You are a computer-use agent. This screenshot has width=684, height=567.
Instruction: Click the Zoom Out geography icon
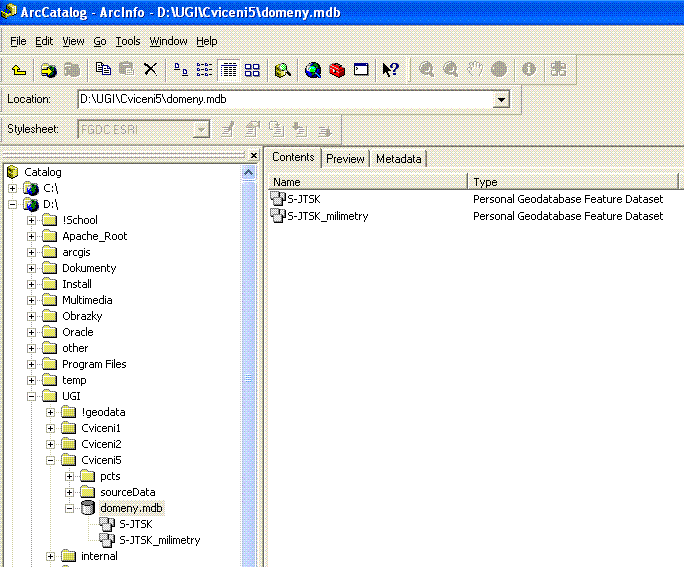click(450, 69)
